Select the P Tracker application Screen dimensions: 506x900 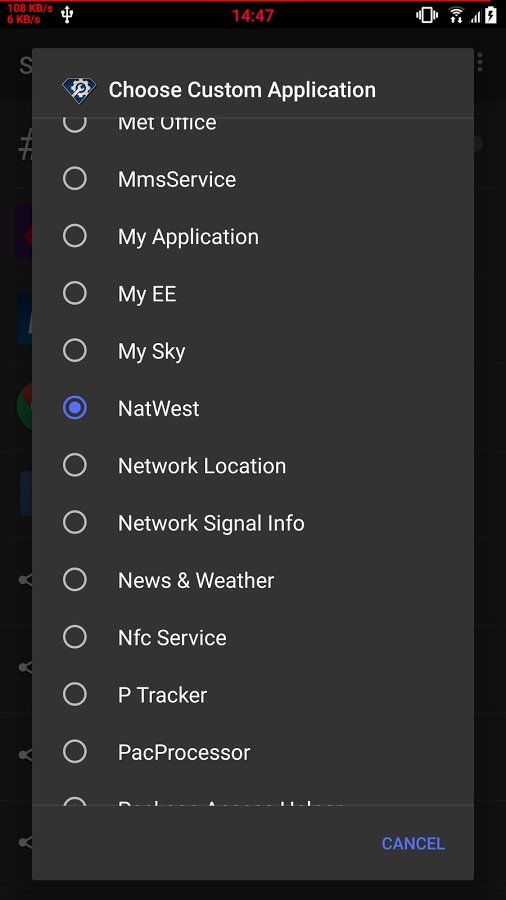252,695
